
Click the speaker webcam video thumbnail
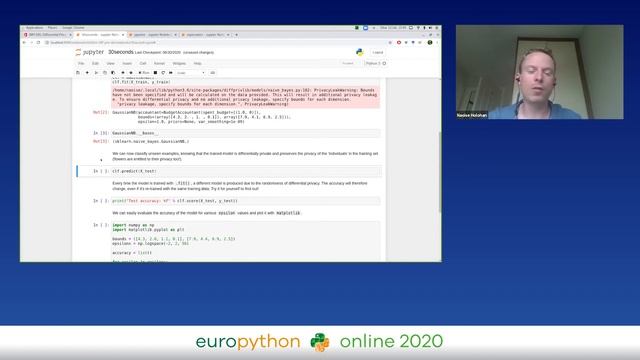click(x=540, y=72)
